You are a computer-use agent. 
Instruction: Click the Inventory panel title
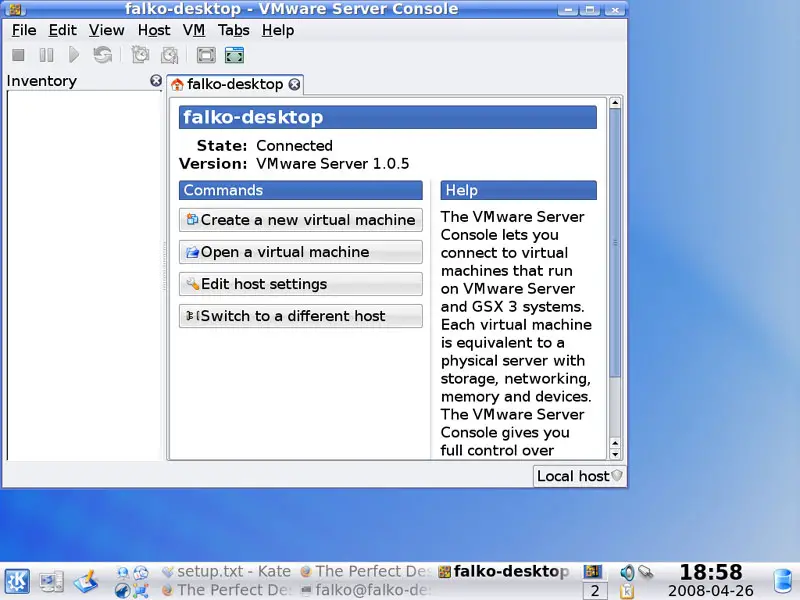tap(42, 81)
